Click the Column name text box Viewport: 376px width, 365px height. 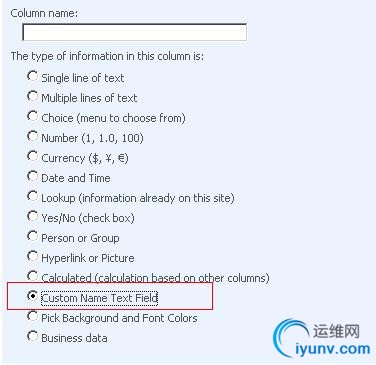(134, 32)
